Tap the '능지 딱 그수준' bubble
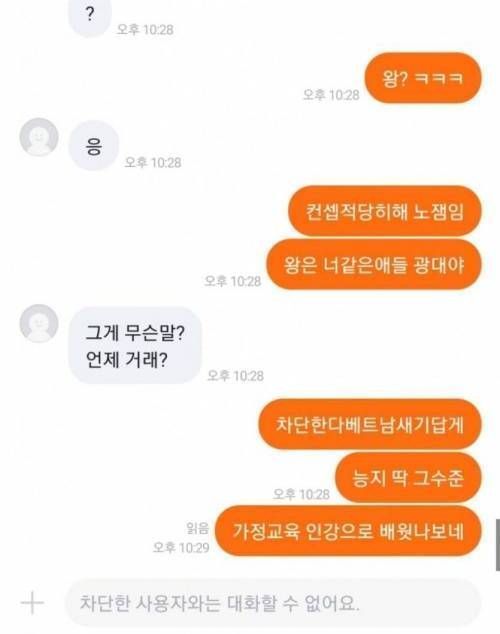This screenshot has height=634, width=500. (408, 478)
